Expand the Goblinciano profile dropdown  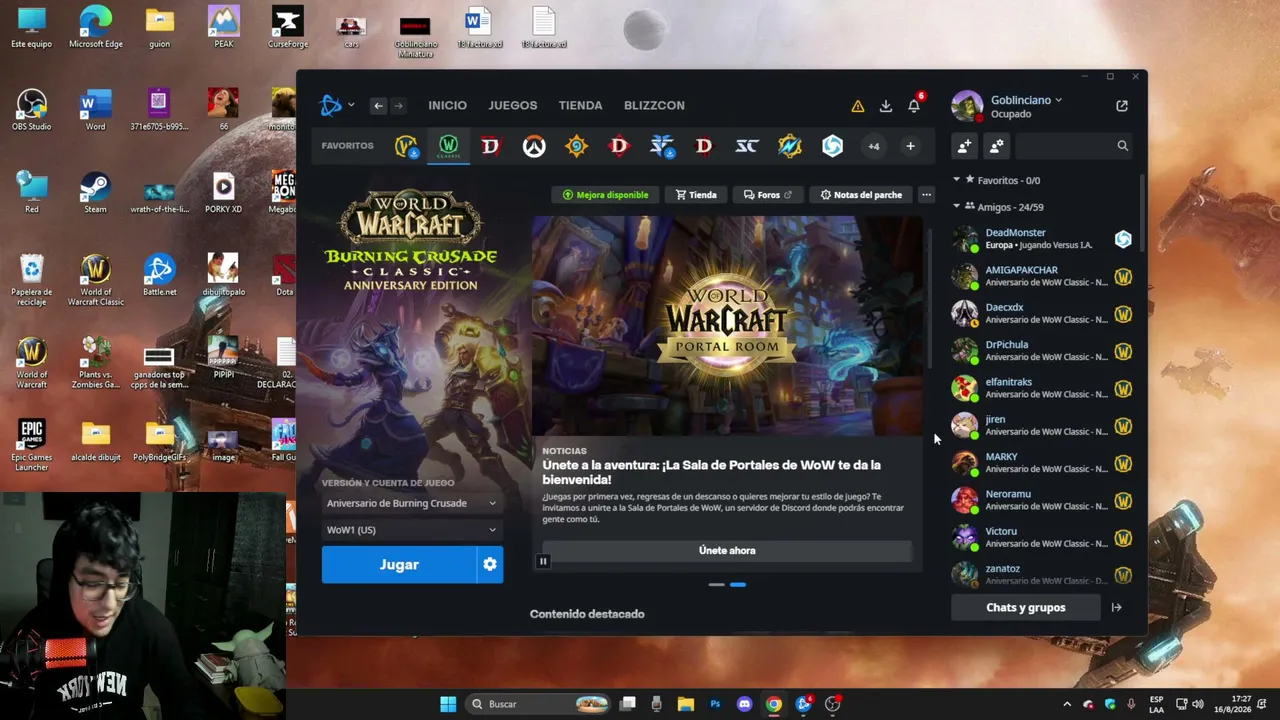click(1026, 100)
